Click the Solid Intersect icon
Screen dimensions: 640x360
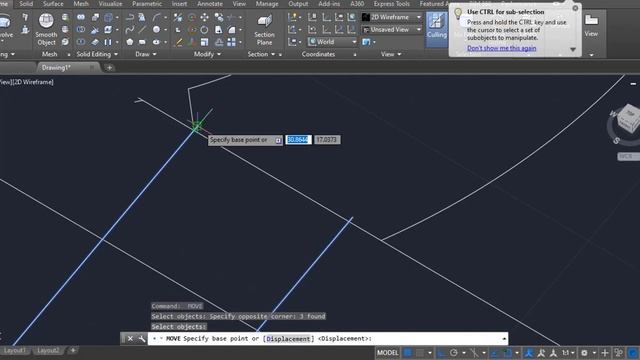[81, 42]
